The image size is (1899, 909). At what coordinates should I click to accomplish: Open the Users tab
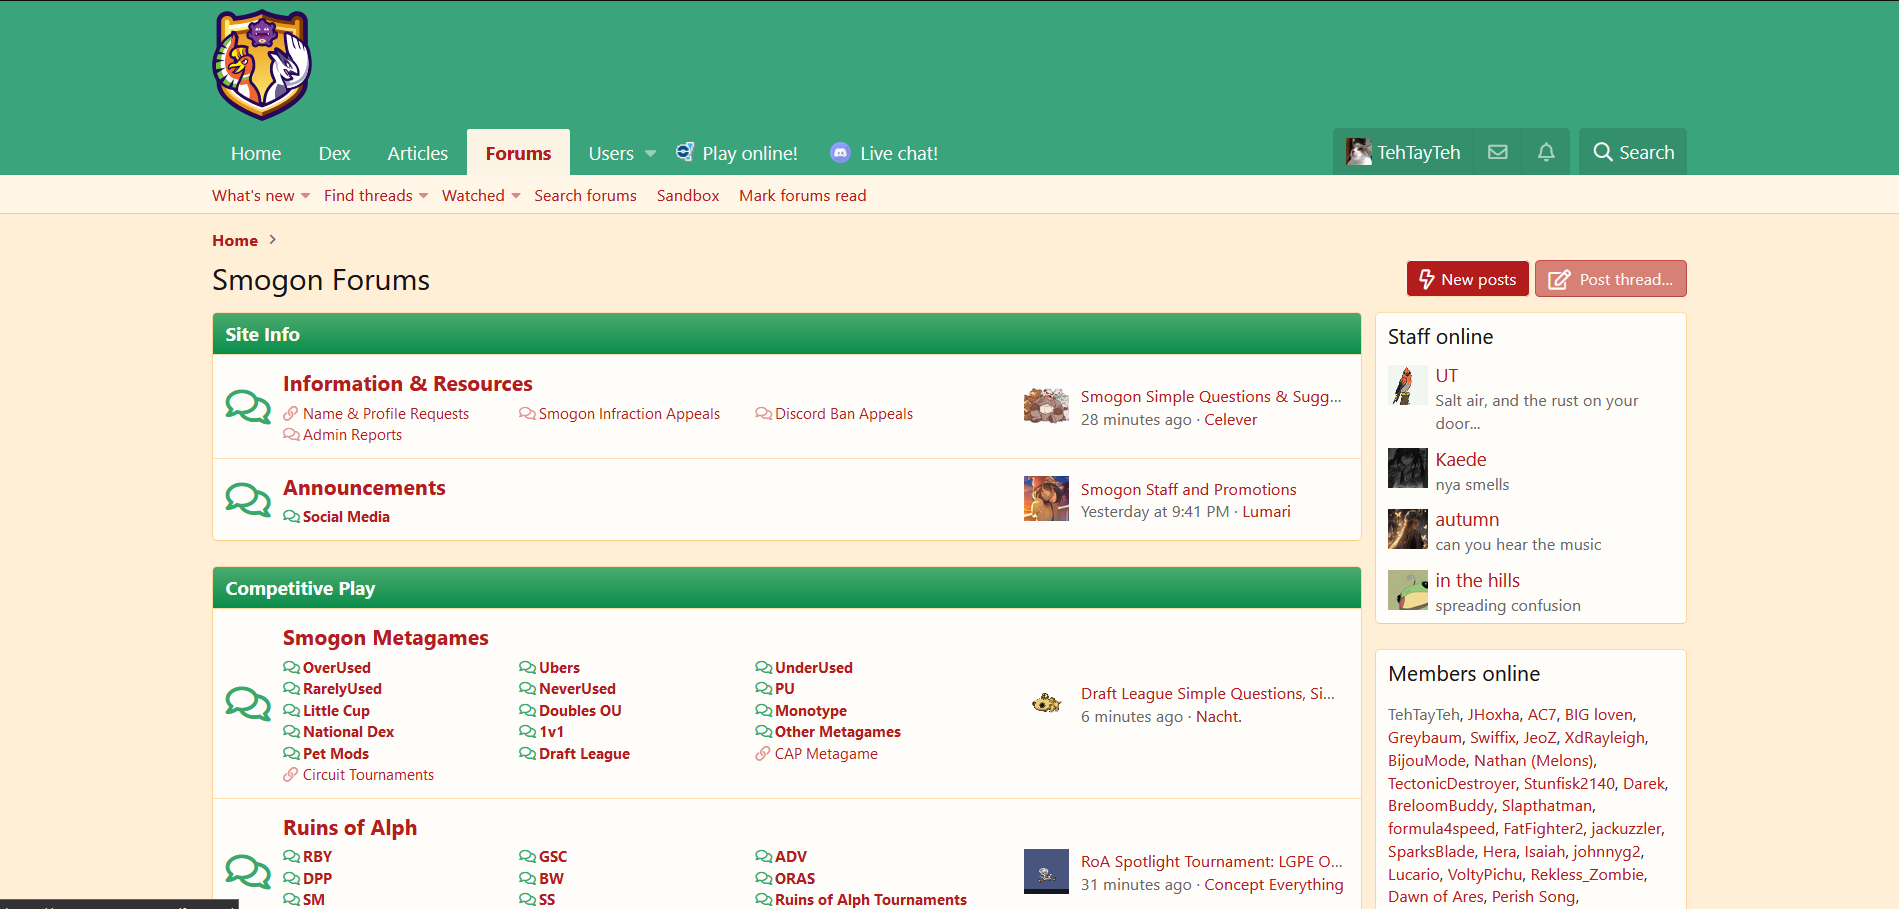tap(611, 153)
